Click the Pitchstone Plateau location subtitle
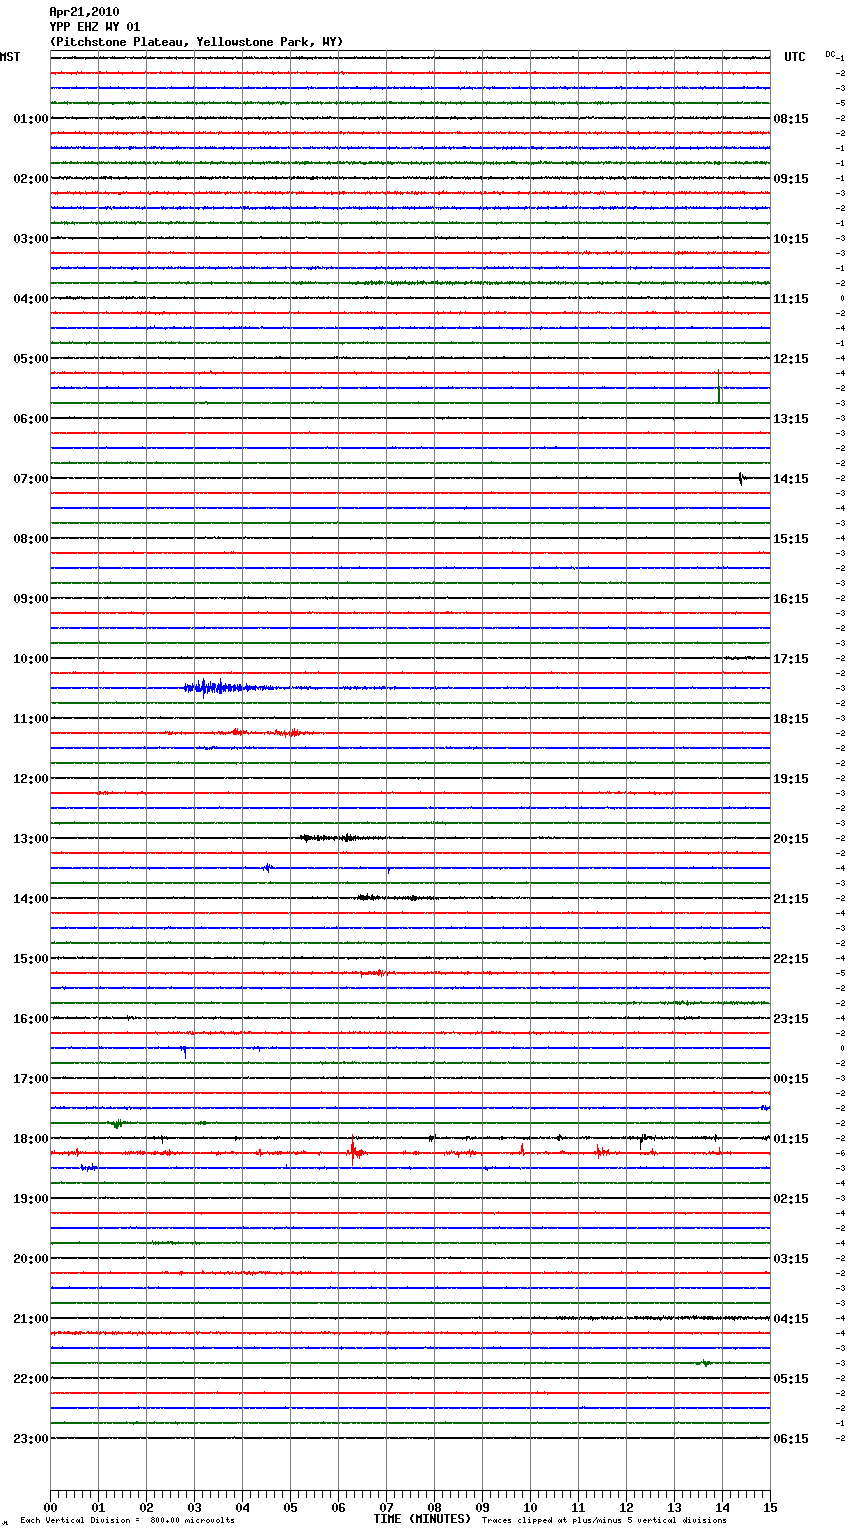Image resolution: width=850 pixels, height=1534 pixels. (x=196, y=42)
